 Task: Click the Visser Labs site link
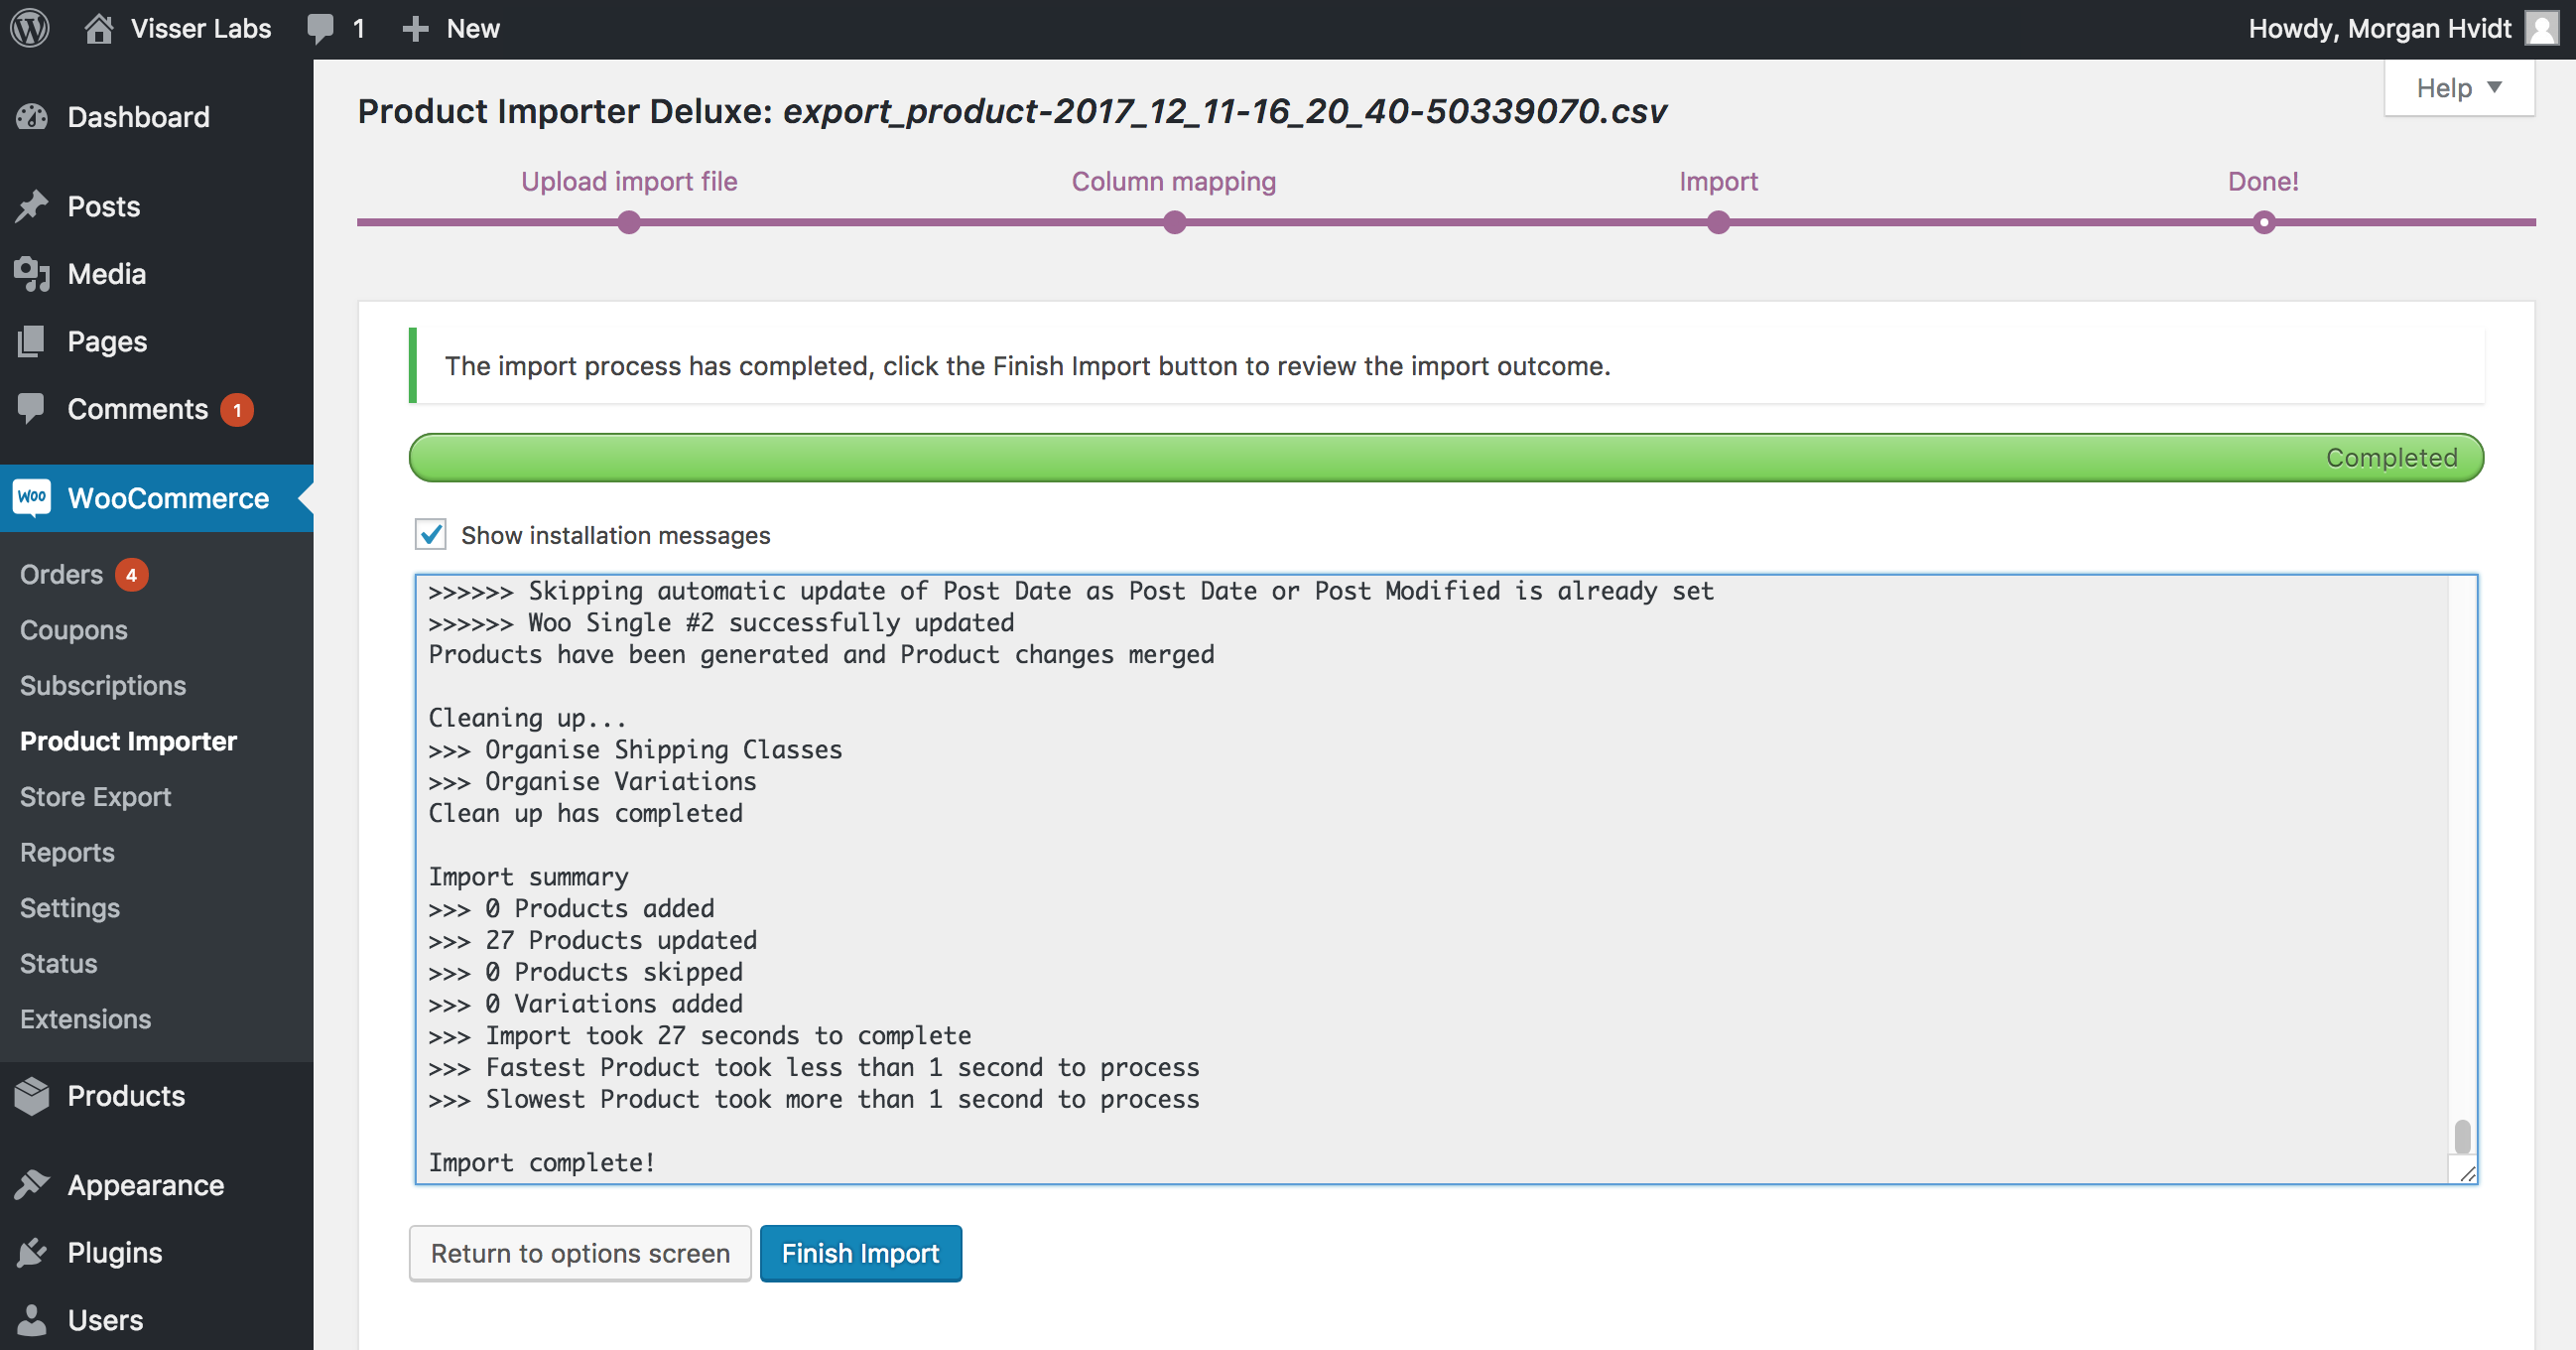pos(201,28)
